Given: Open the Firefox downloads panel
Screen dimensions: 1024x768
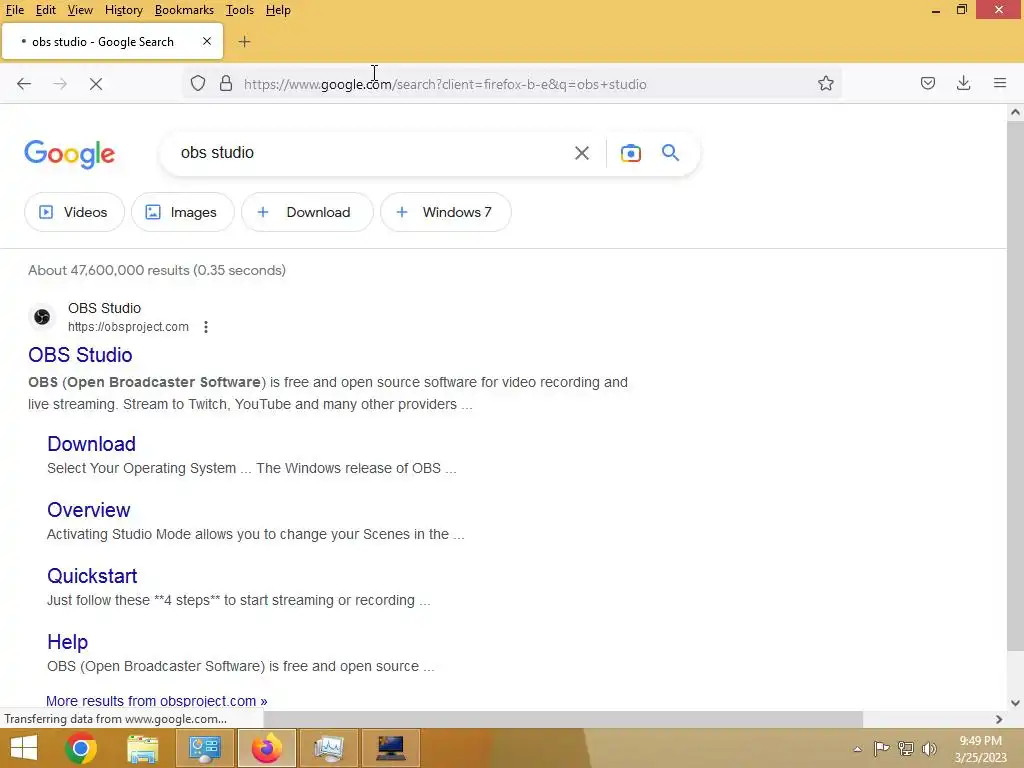Looking at the screenshot, I should tap(963, 83).
